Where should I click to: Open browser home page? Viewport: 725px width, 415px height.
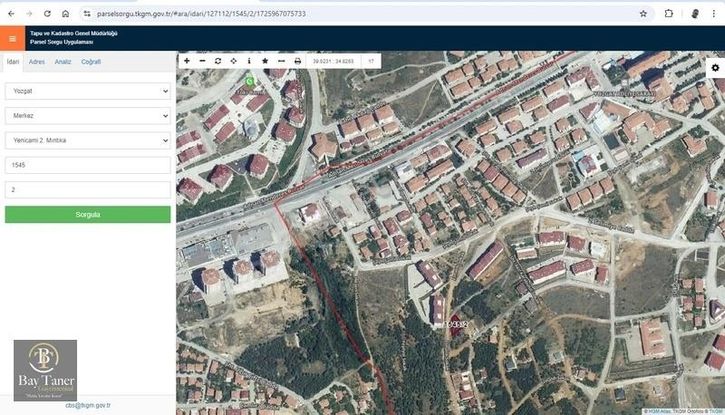coord(66,14)
